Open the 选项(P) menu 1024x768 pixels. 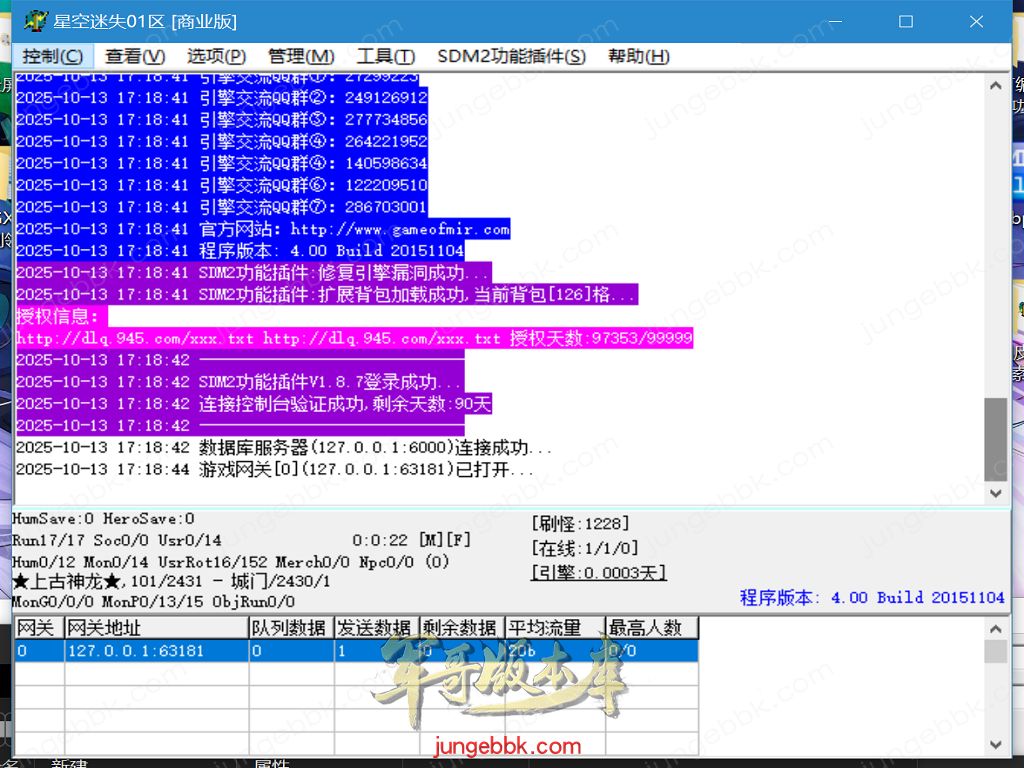[216, 57]
